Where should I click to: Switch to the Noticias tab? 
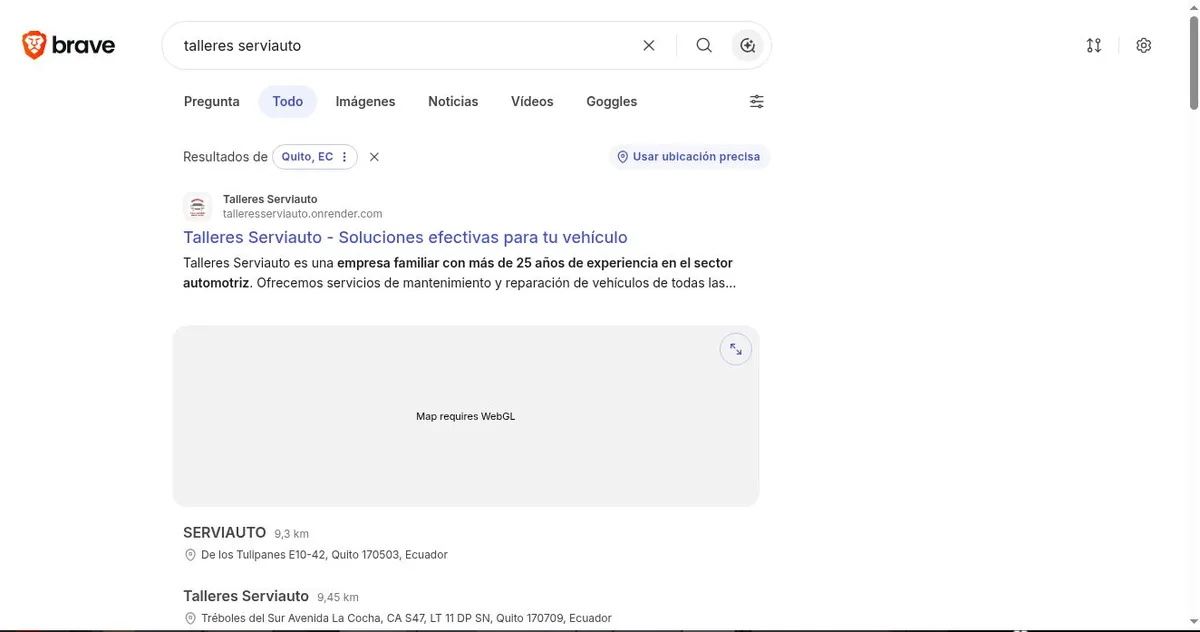pyautogui.click(x=453, y=101)
